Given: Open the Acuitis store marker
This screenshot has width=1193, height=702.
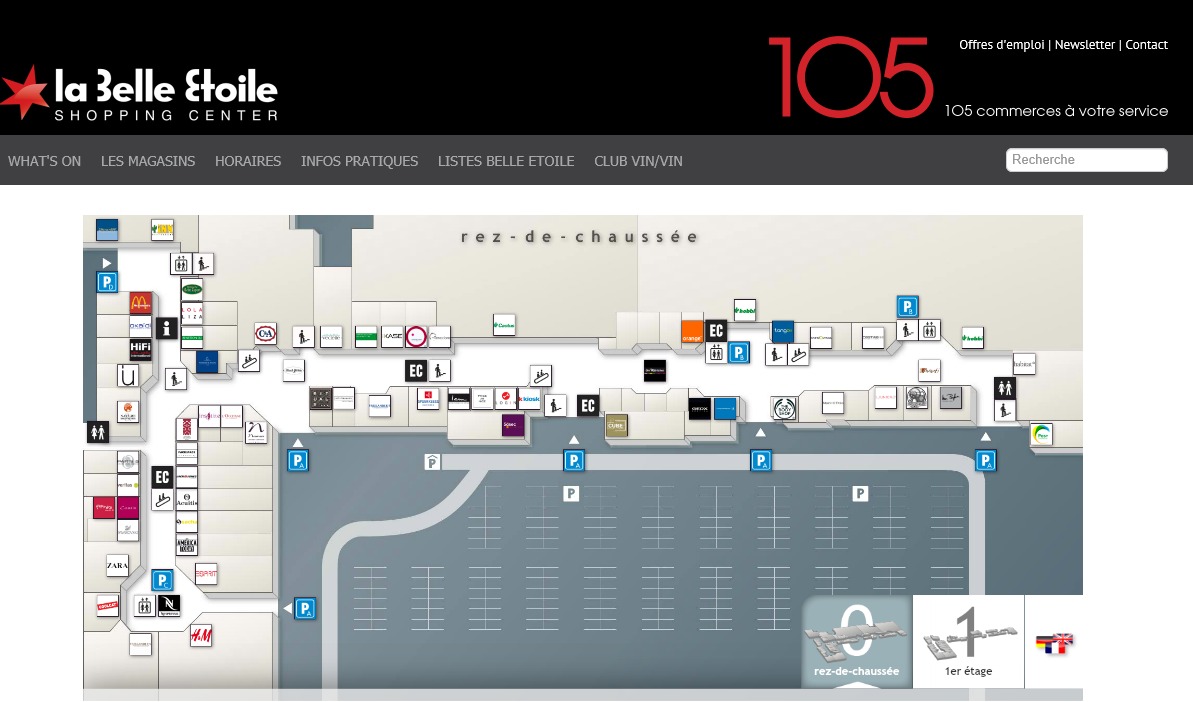Looking at the screenshot, I should [x=186, y=500].
